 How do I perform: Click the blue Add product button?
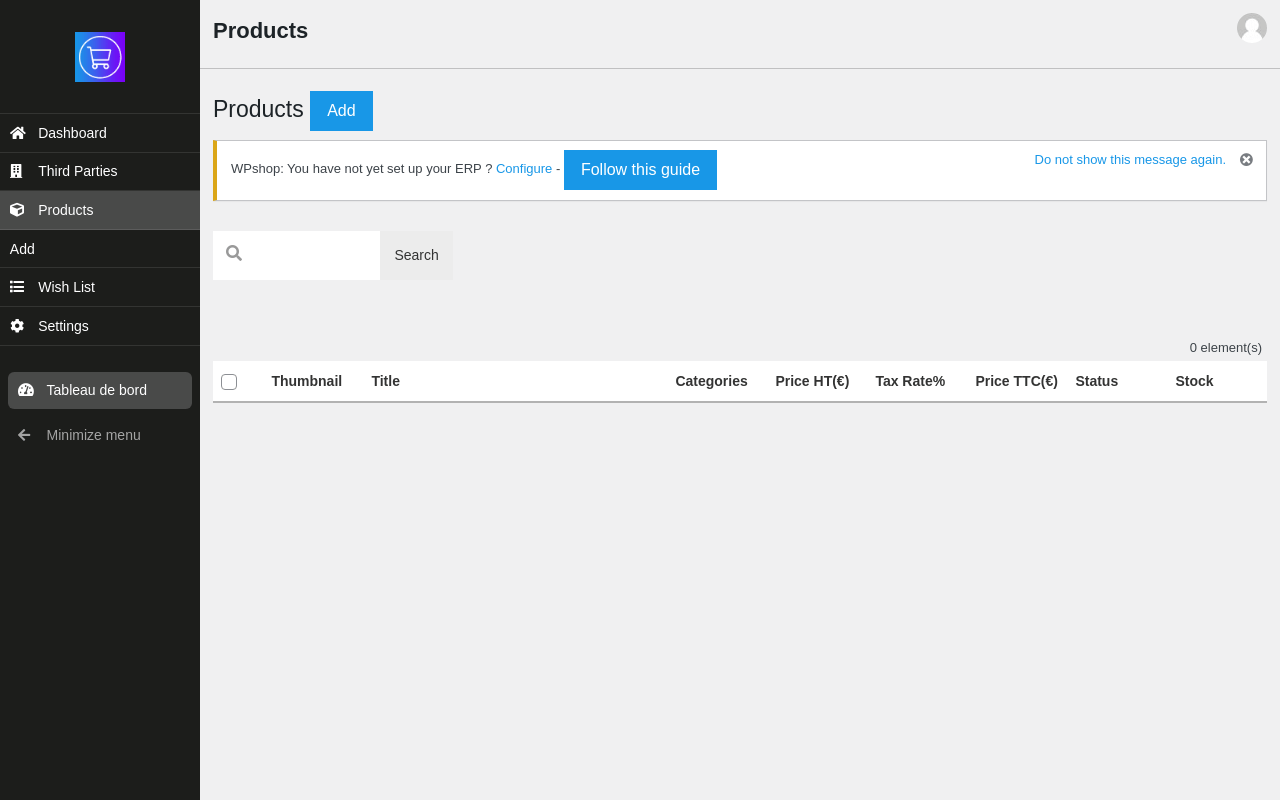click(341, 111)
